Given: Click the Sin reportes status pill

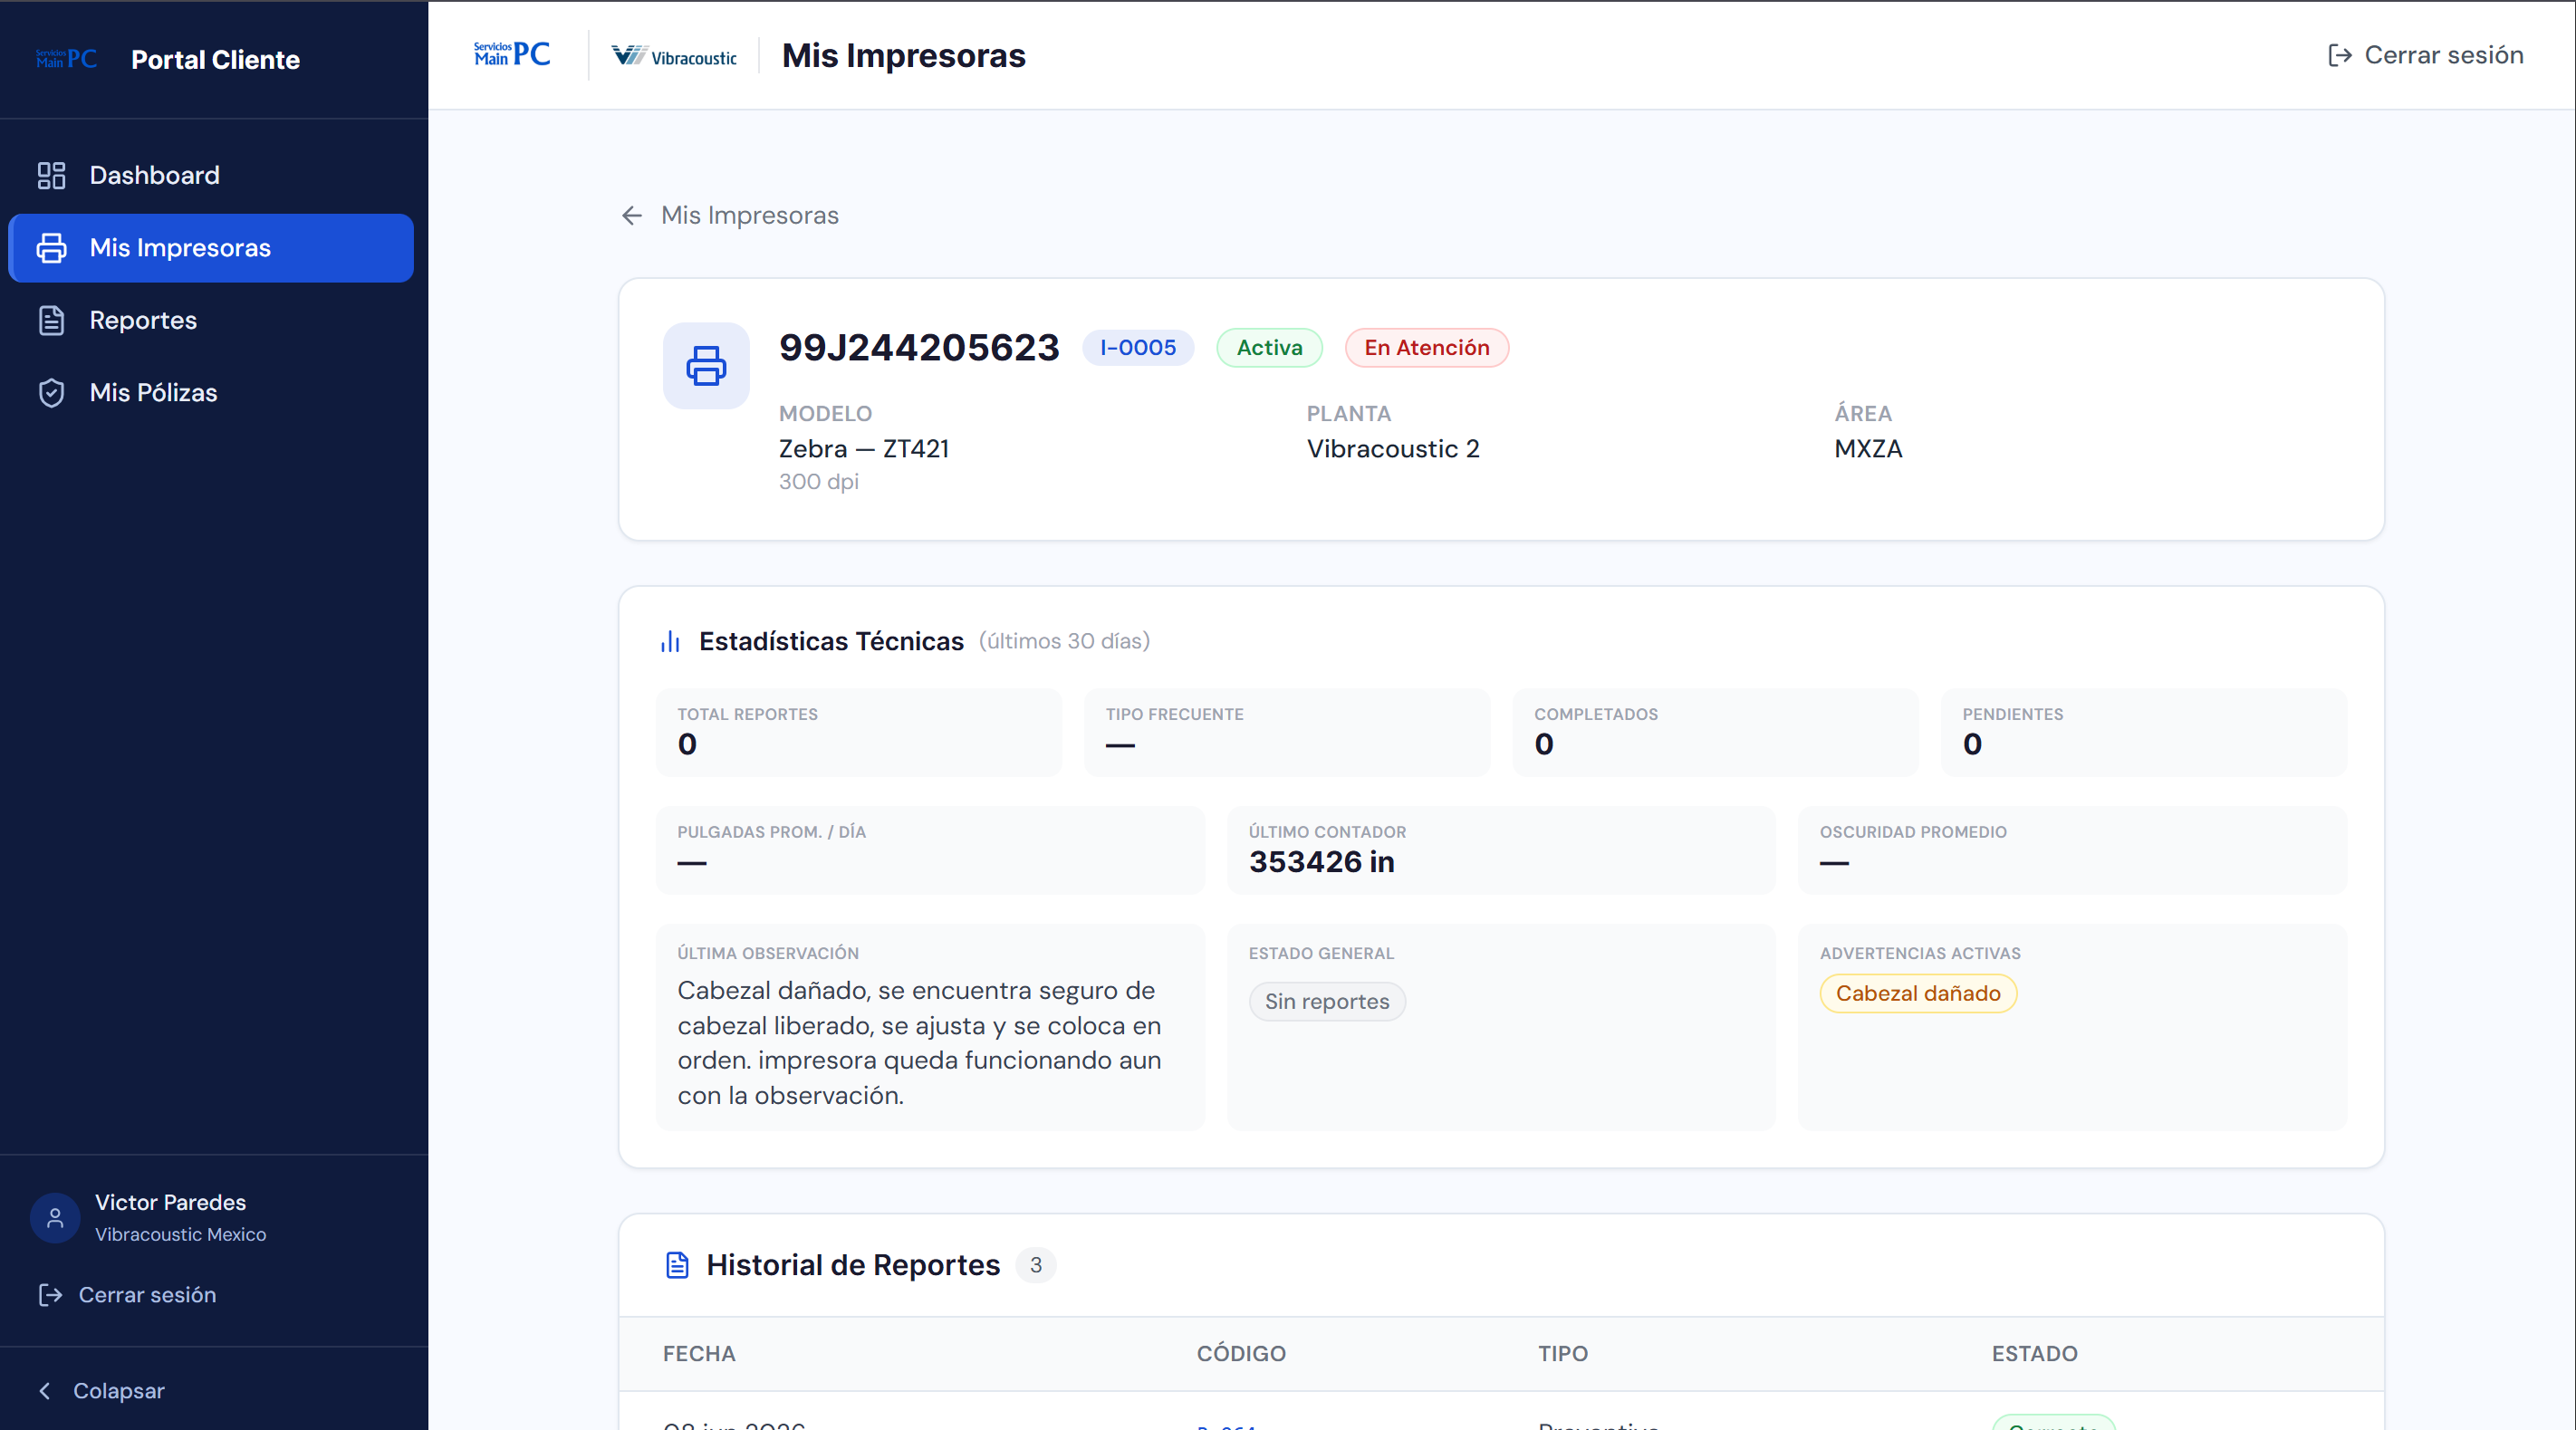Looking at the screenshot, I should pyautogui.click(x=1327, y=1002).
